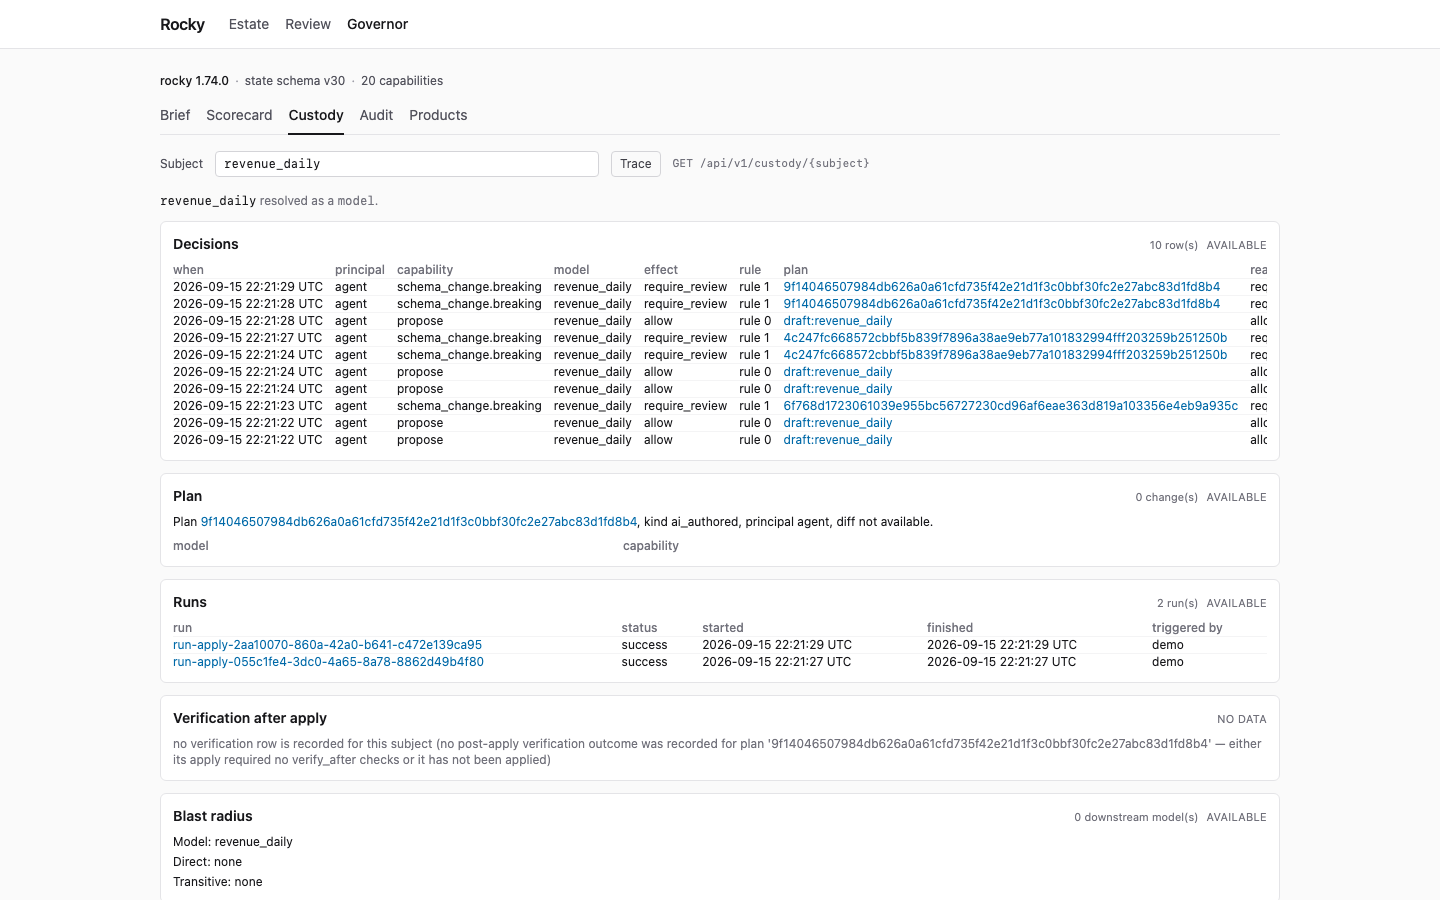Open the Estate nav item

pos(249,24)
